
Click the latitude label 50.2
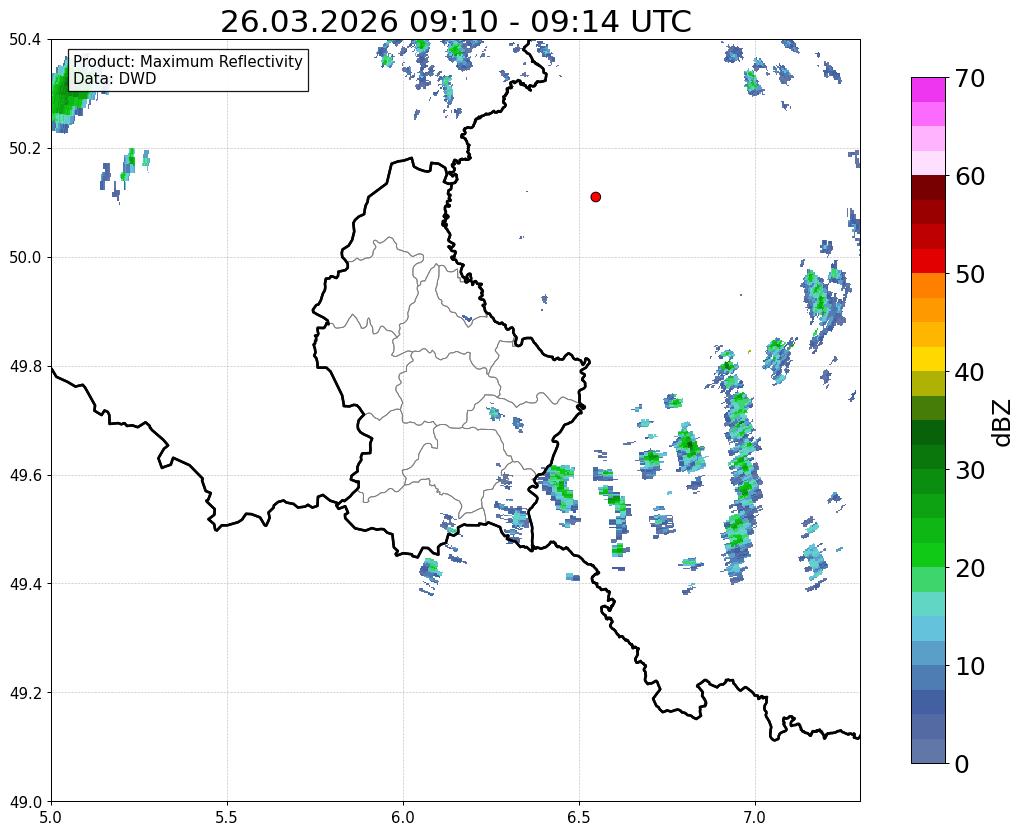25,149
